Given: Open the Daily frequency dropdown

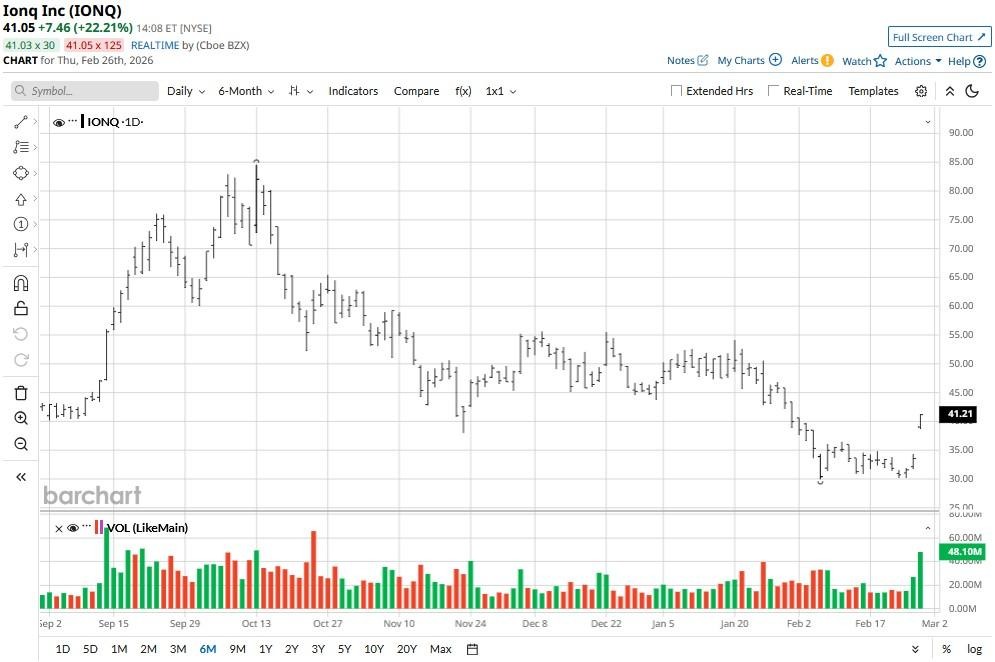Looking at the screenshot, I should click(x=186, y=91).
